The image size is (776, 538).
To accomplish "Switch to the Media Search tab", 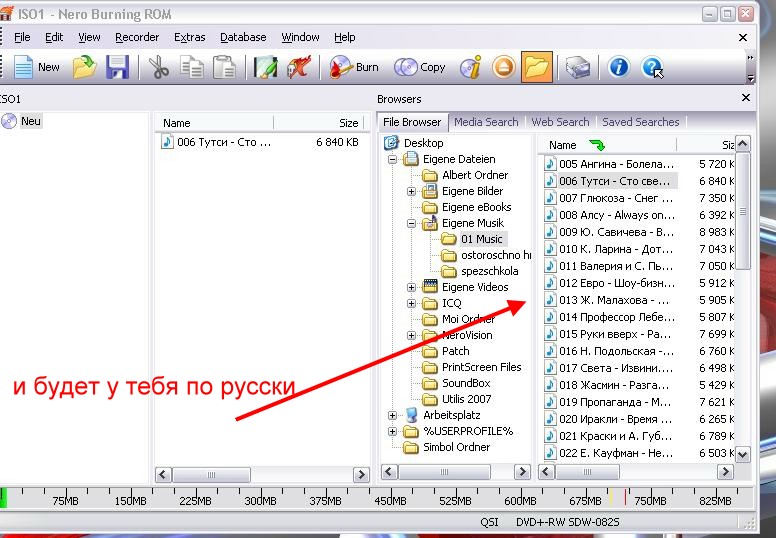I will pyautogui.click(x=486, y=122).
